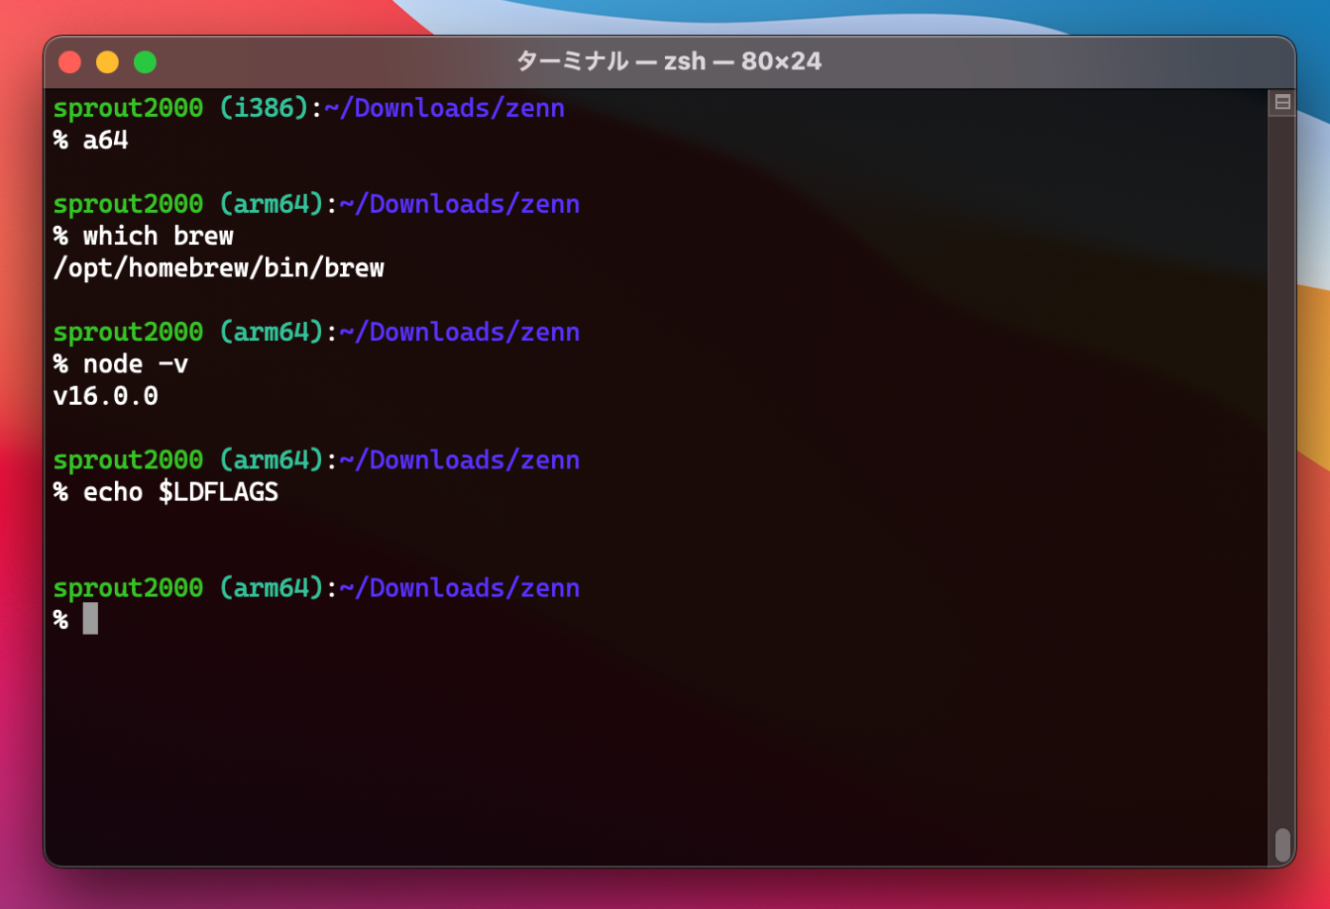Click the 'echo $LDFLAGS' command line
Screen dimensions: 1330x909
coord(166,492)
